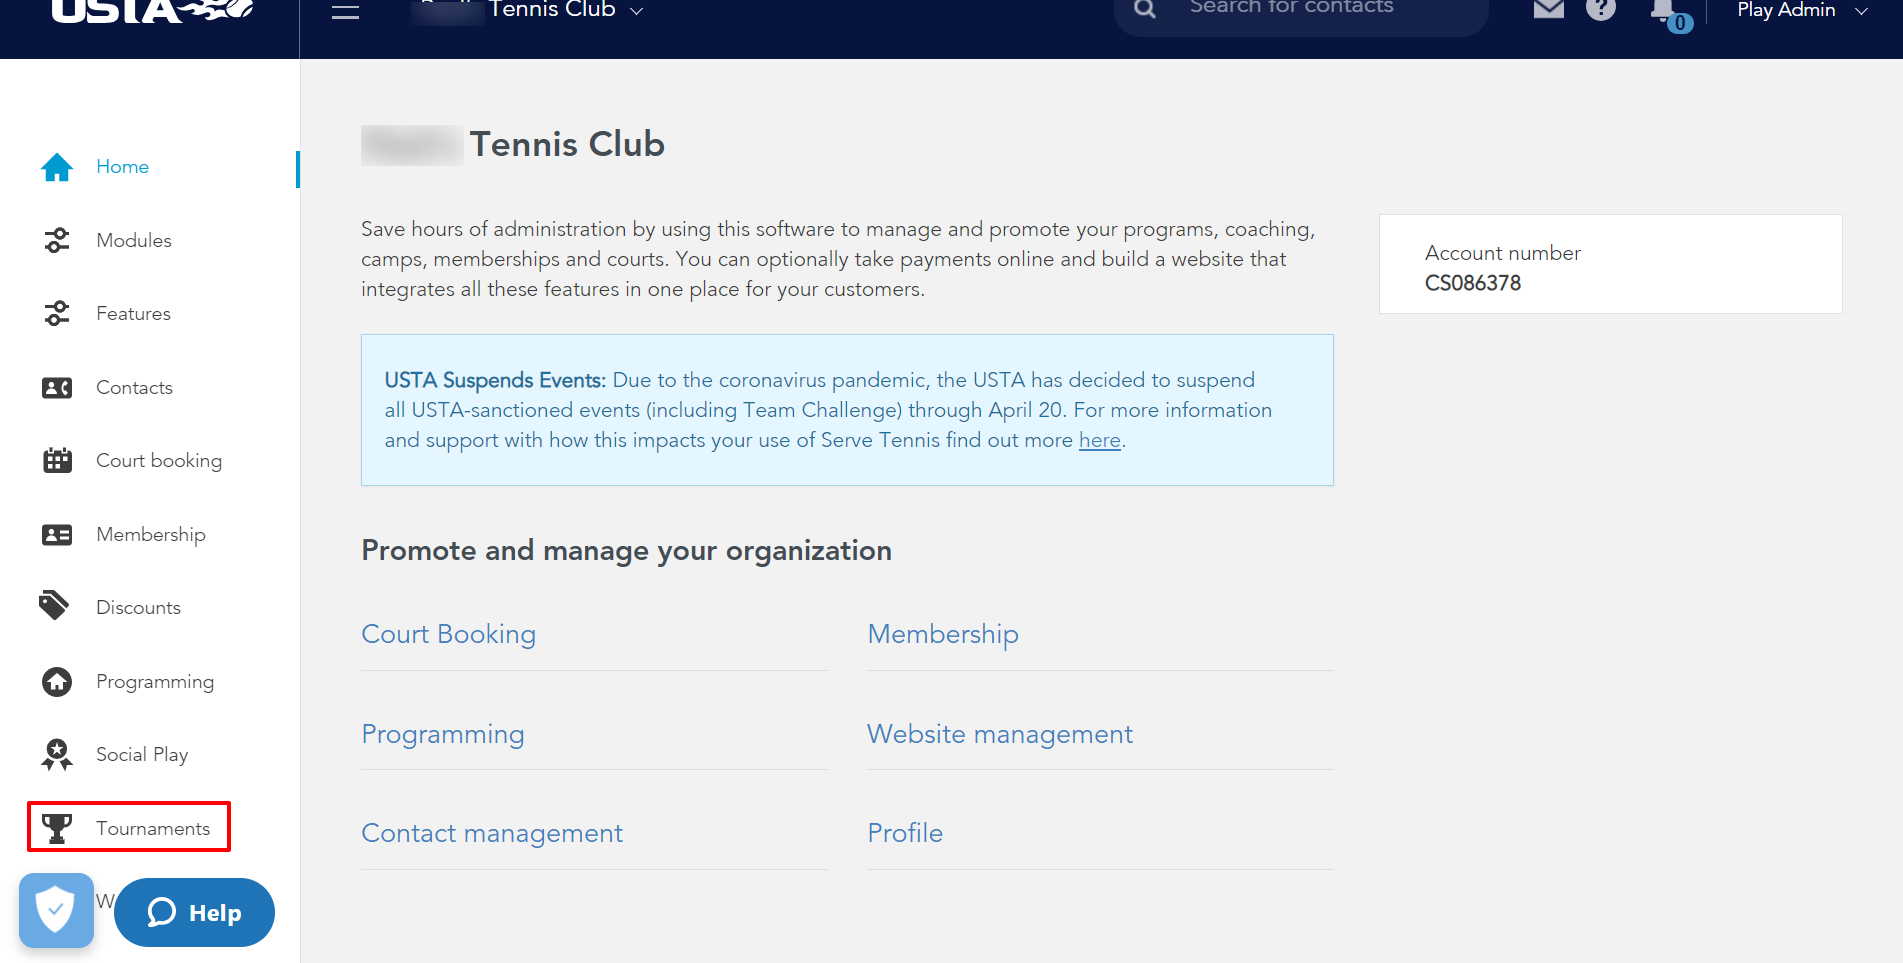Click the Court booking calendar icon
The height and width of the screenshot is (963, 1903).
coord(57,460)
